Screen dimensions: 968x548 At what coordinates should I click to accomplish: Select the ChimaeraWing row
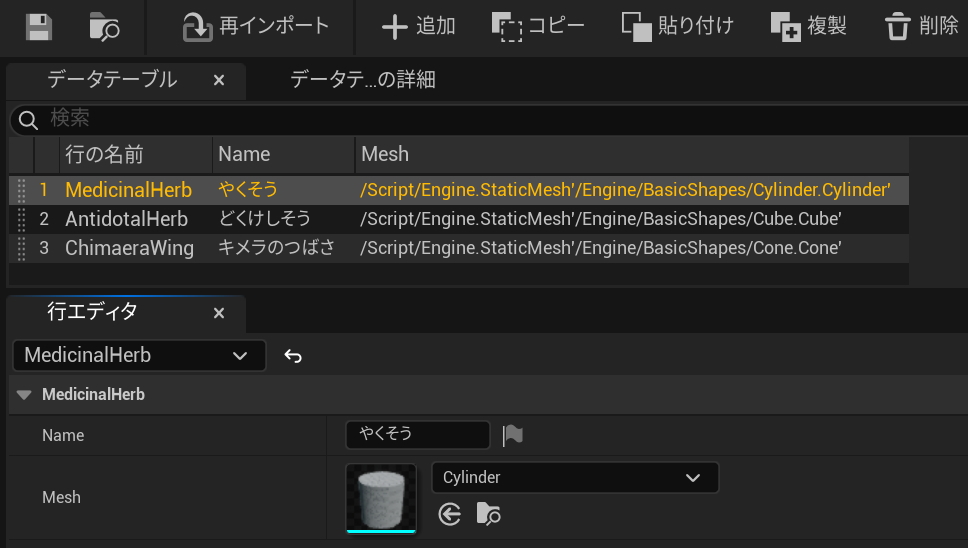coord(129,248)
